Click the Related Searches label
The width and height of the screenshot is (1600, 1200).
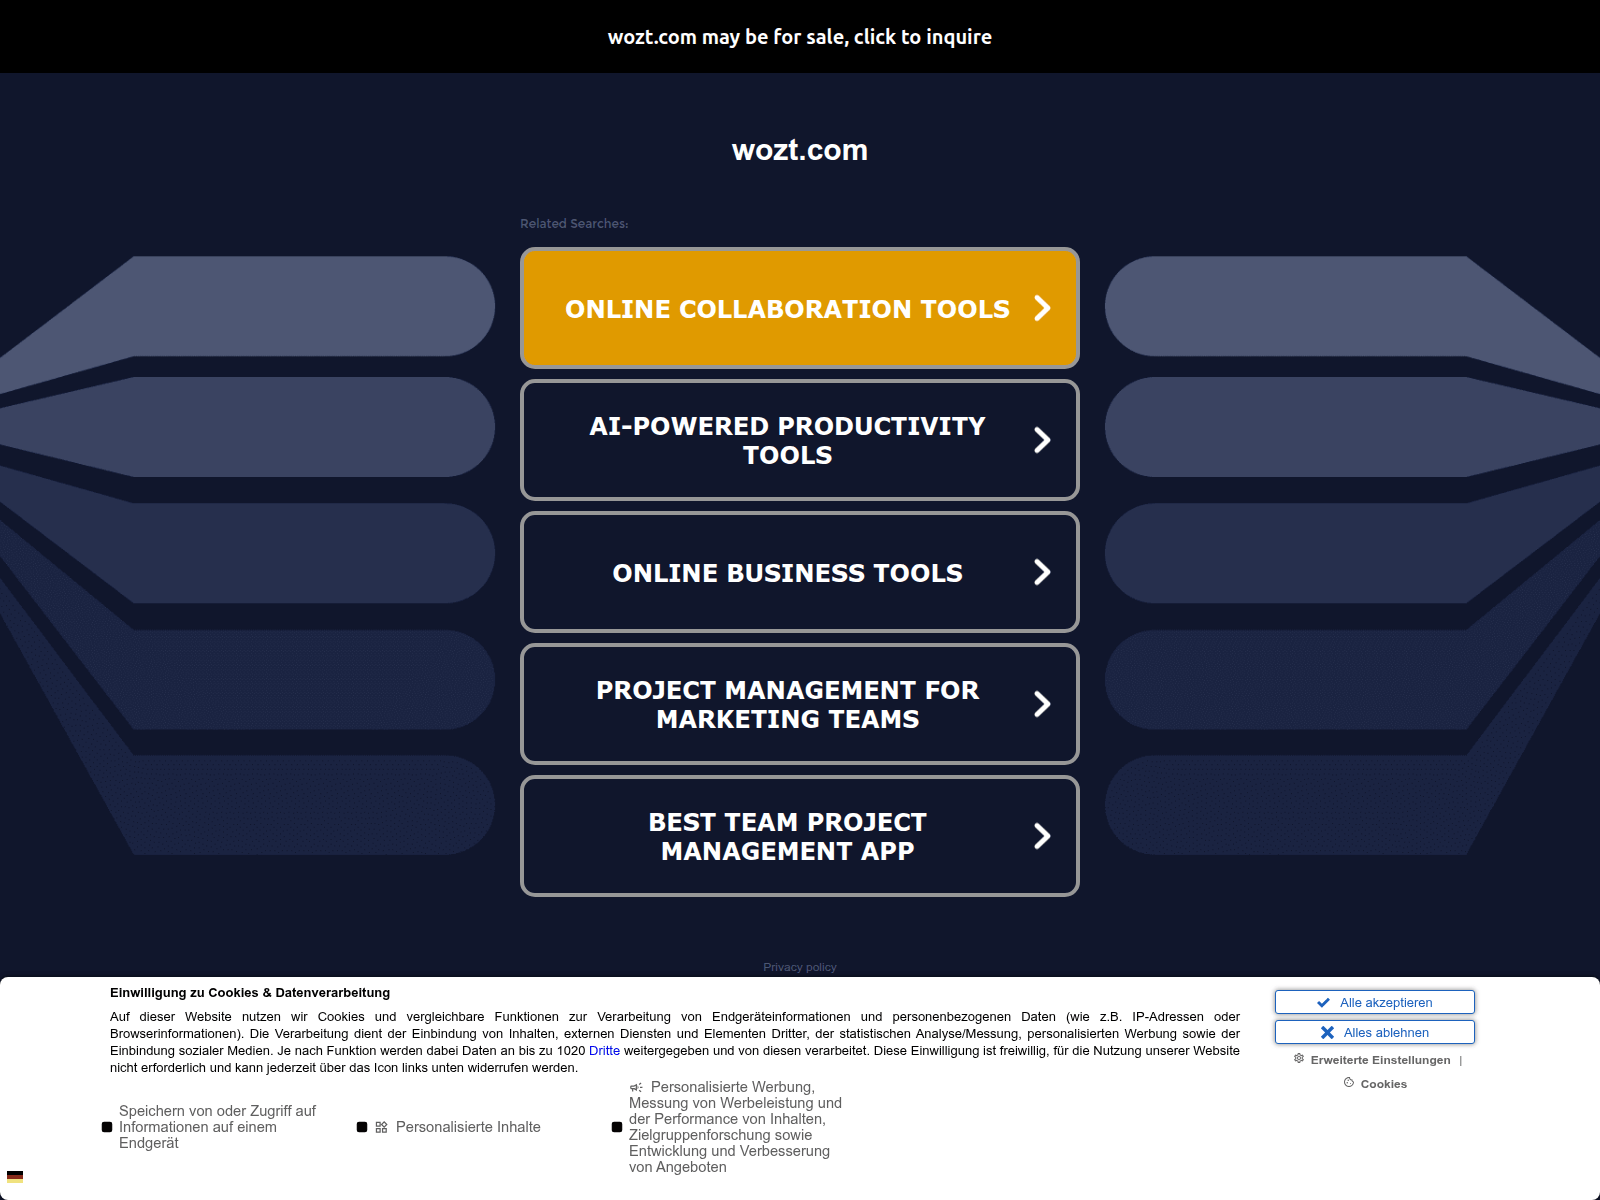tap(574, 224)
